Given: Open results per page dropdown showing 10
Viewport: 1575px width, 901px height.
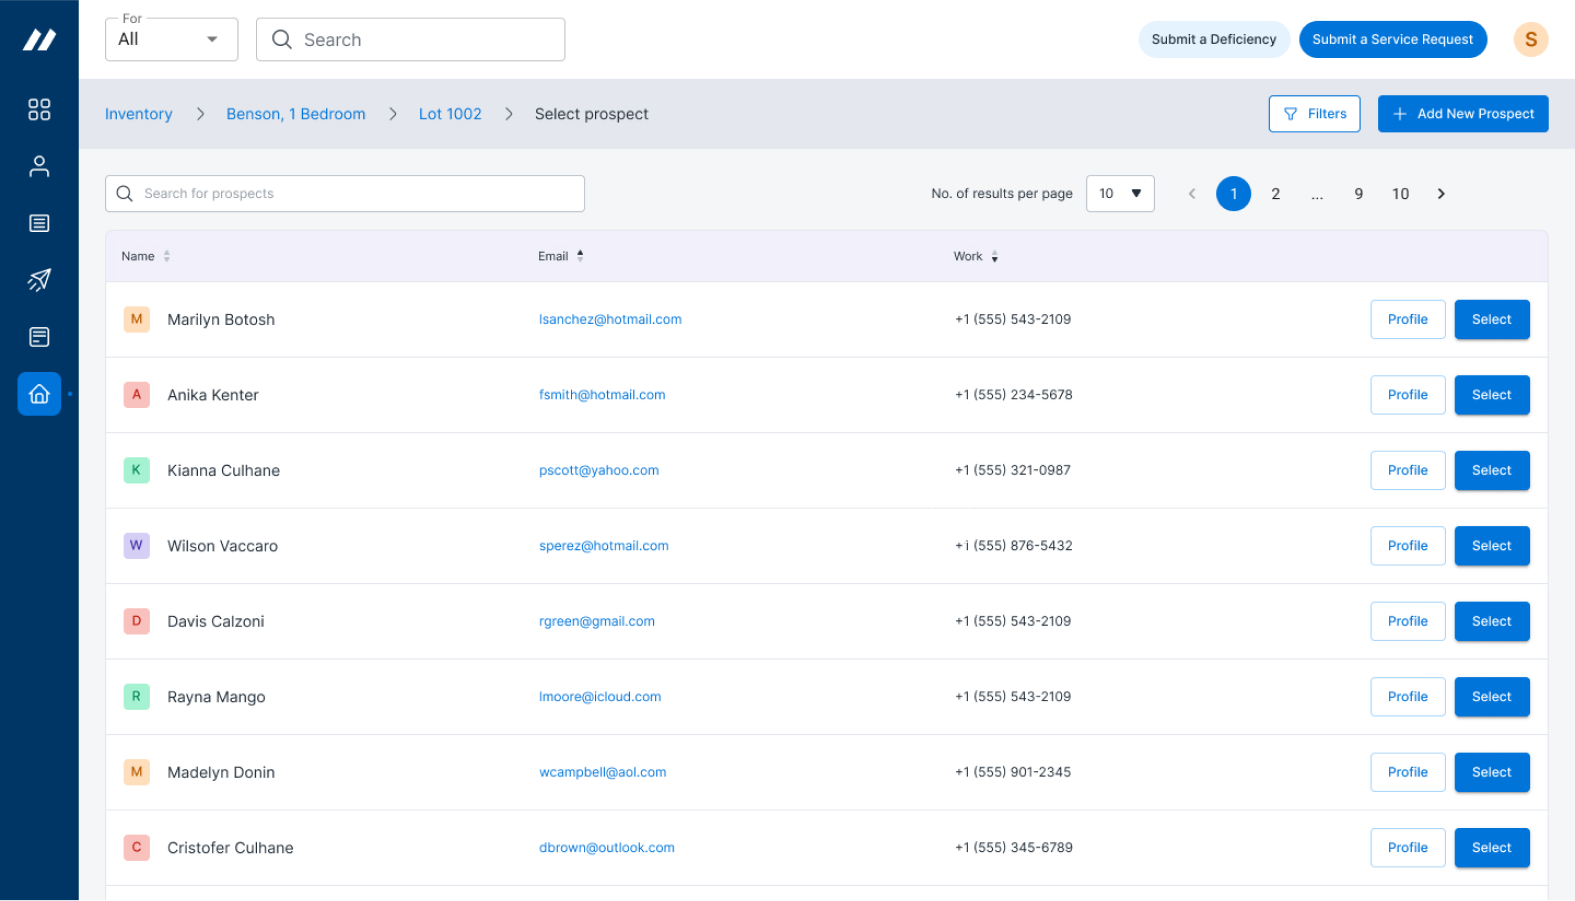Looking at the screenshot, I should pyautogui.click(x=1120, y=194).
